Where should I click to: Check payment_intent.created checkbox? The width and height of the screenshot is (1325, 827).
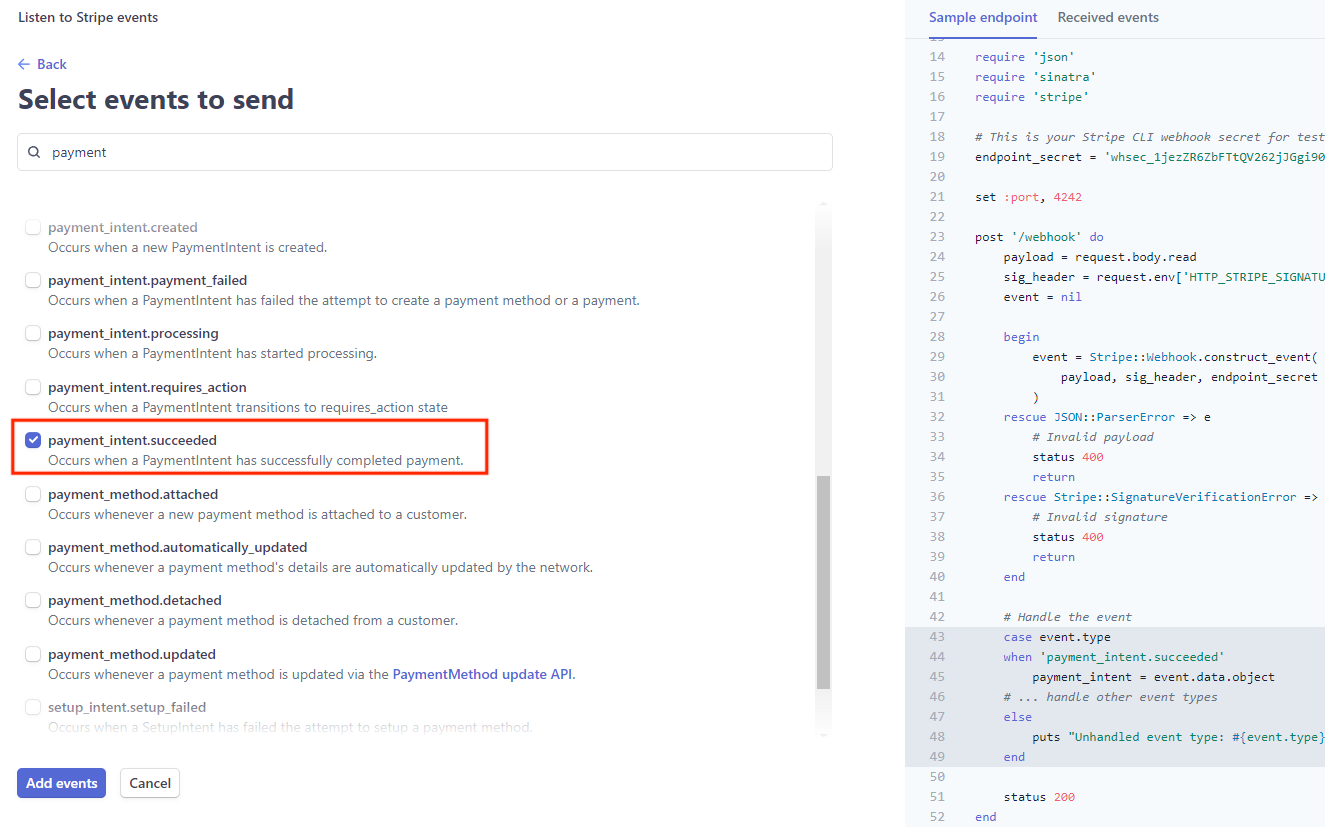click(x=33, y=227)
